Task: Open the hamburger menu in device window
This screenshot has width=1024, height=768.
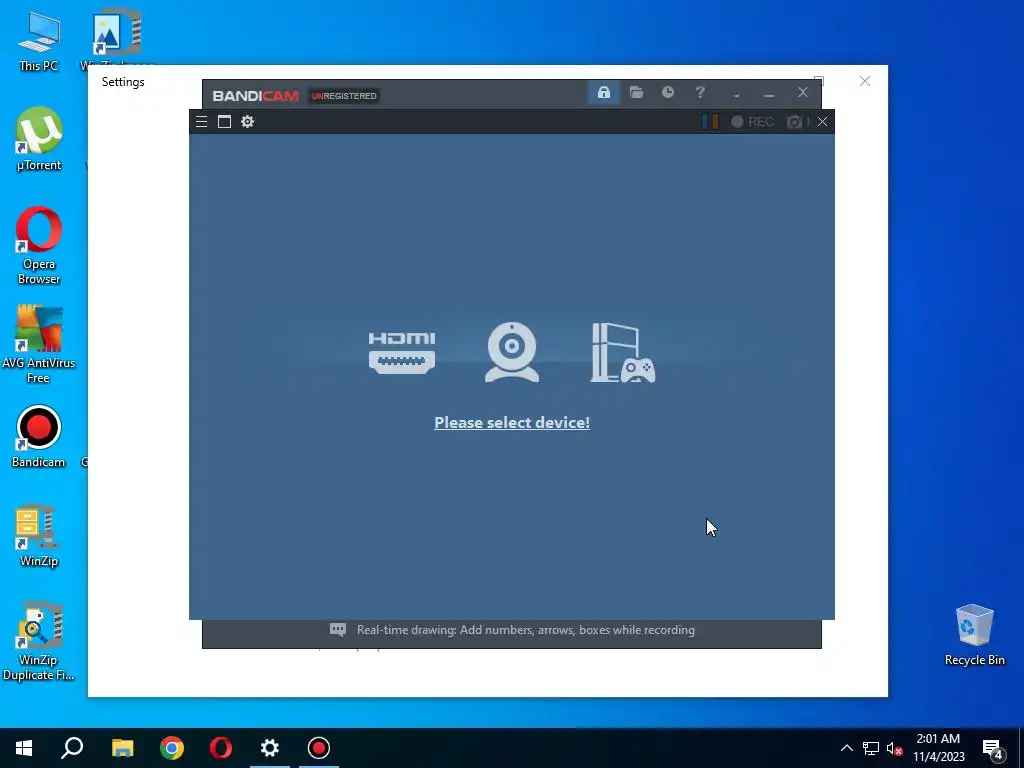Action: tap(201, 121)
